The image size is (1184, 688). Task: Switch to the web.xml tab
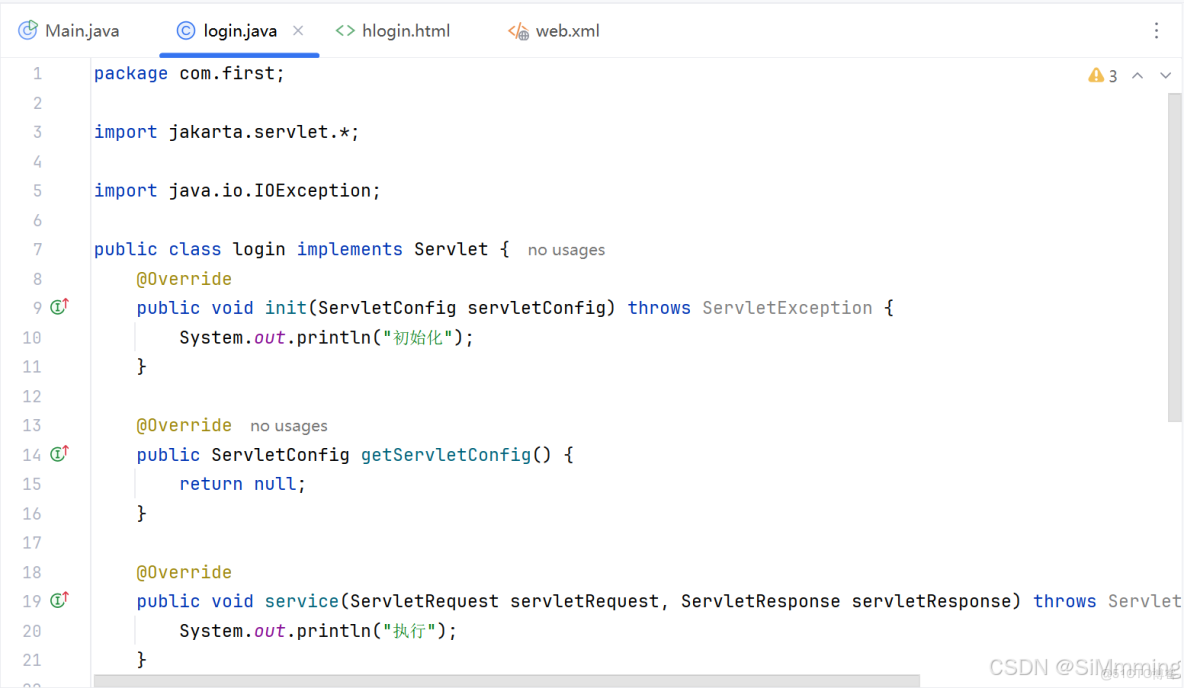[x=566, y=30]
